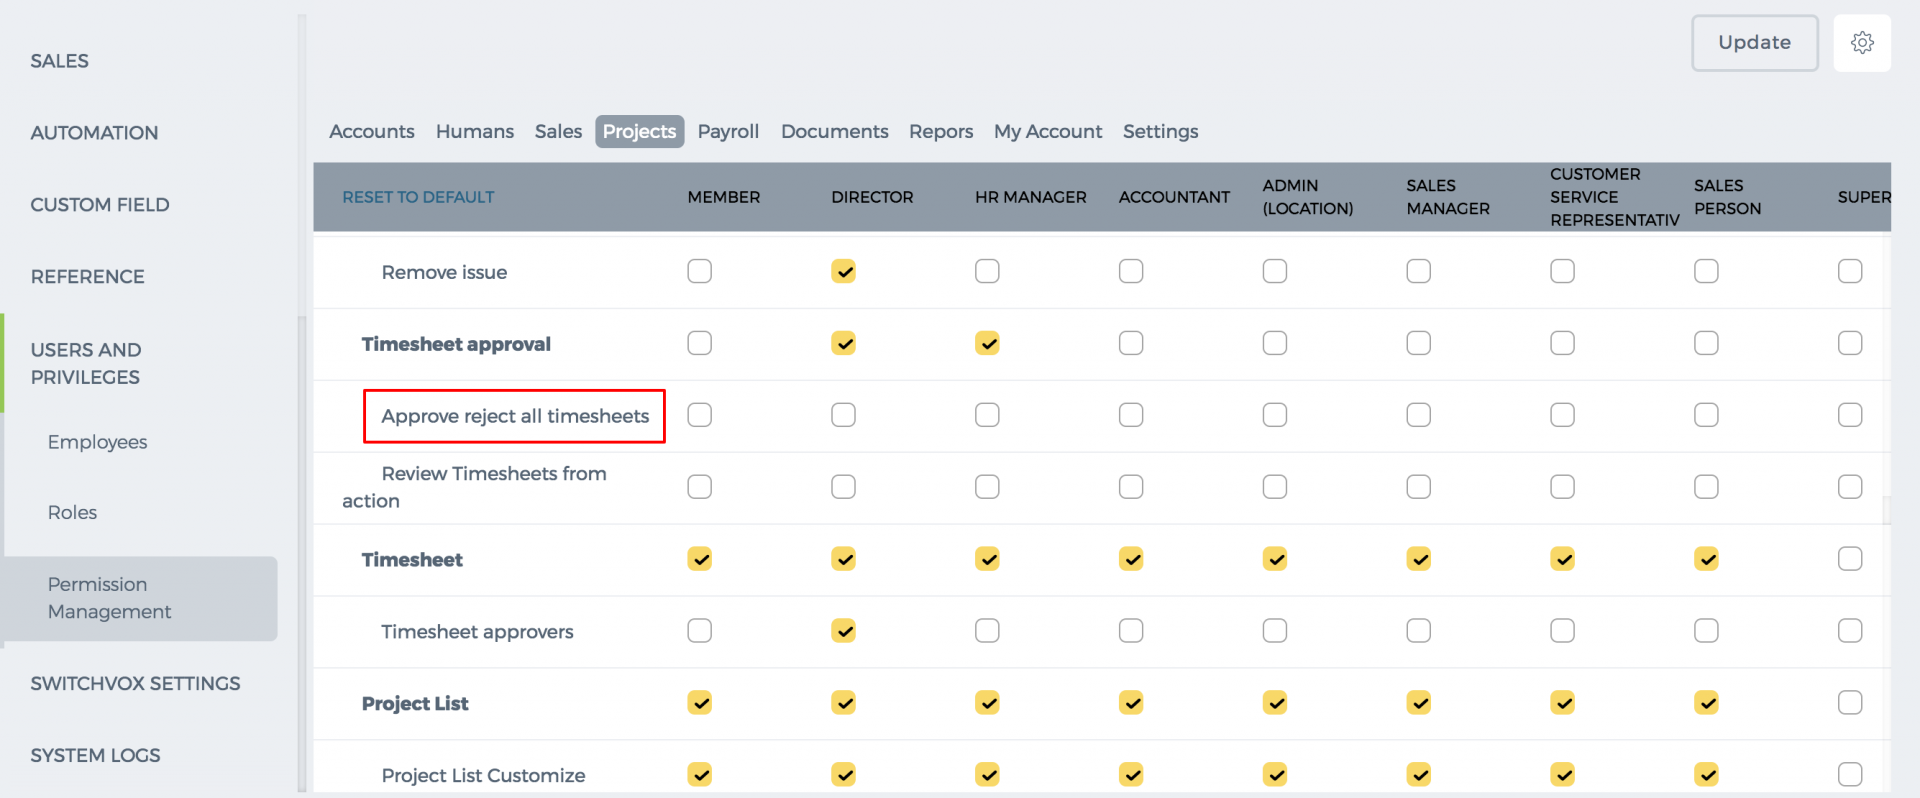The height and width of the screenshot is (798, 1920).
Task: Disable Timesheet approval for HR Manager
Action: click(x=987, y=343)
